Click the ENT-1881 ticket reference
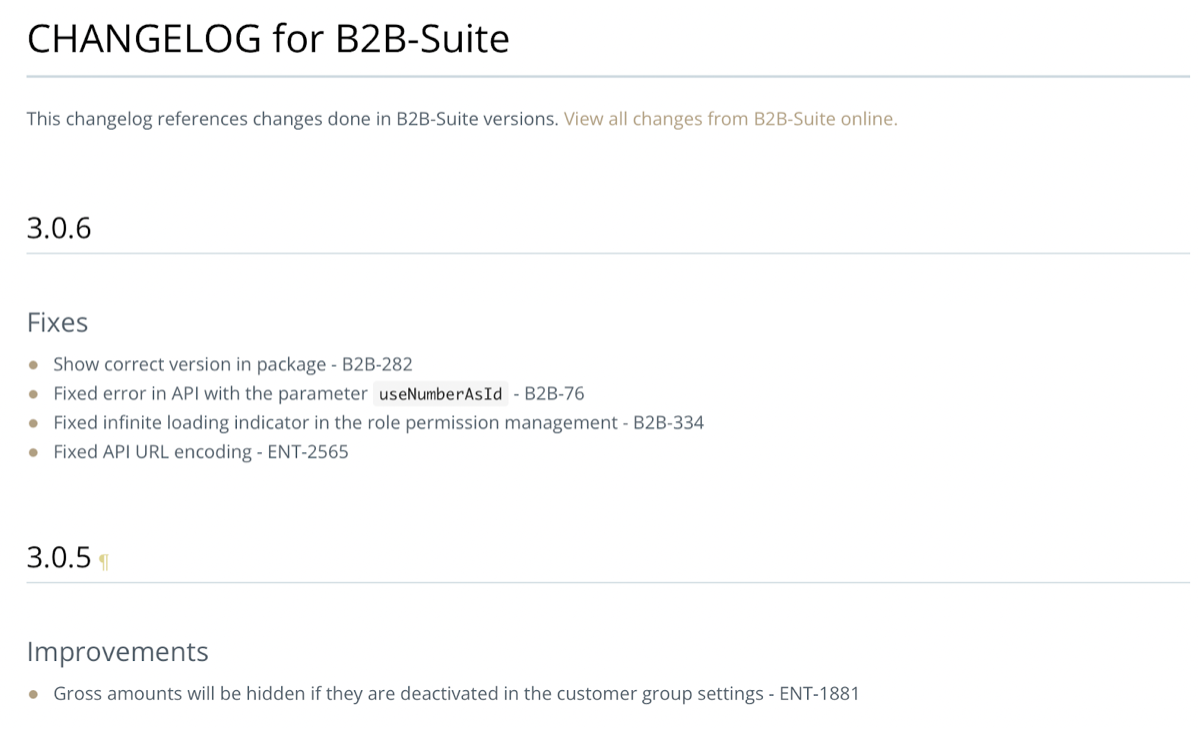This screenshot has width=1198, height=732. coord(819,694)
